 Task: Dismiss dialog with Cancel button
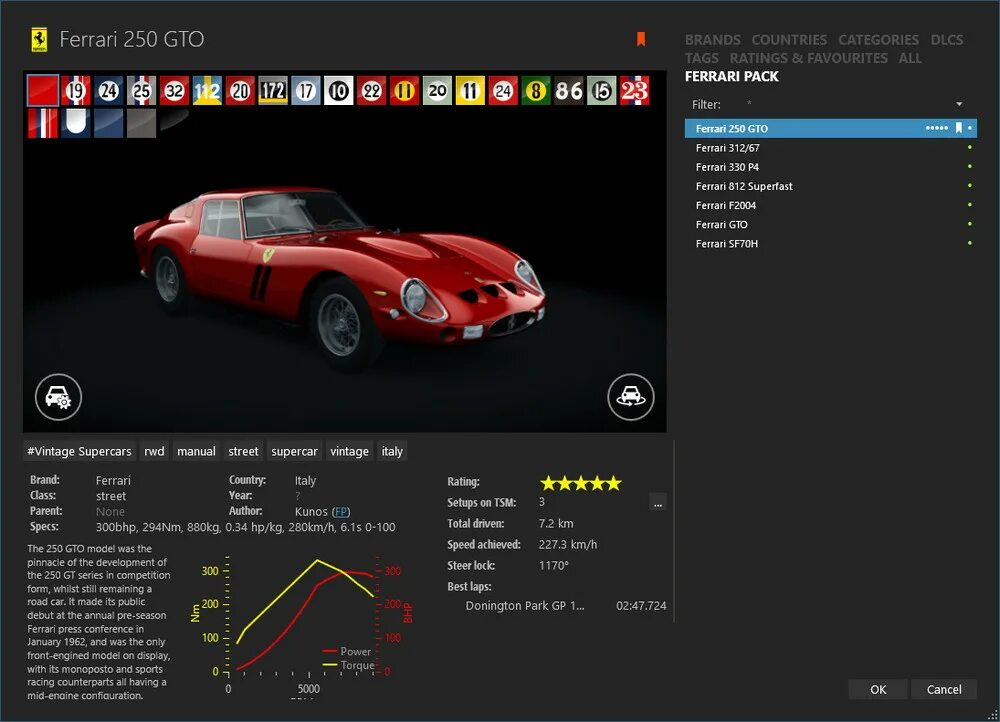944,689
